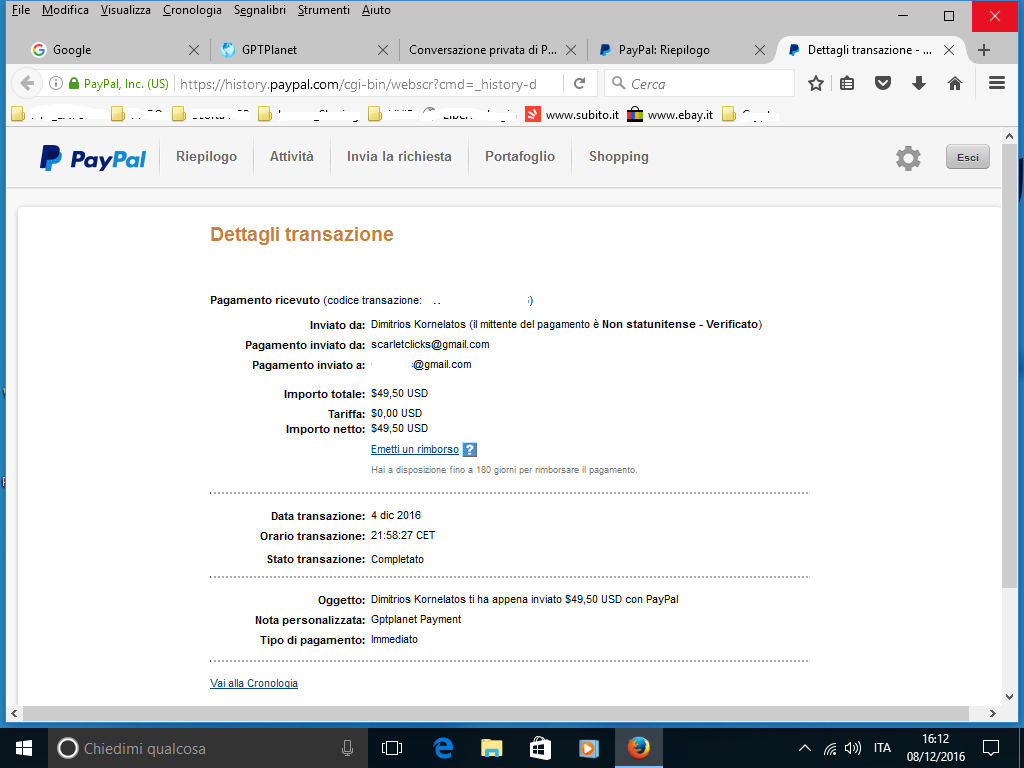Open www.subito.it bookmark
The width and height of the screenshot is (1024, 768).
pyautogui.click(x=572, y=115)
